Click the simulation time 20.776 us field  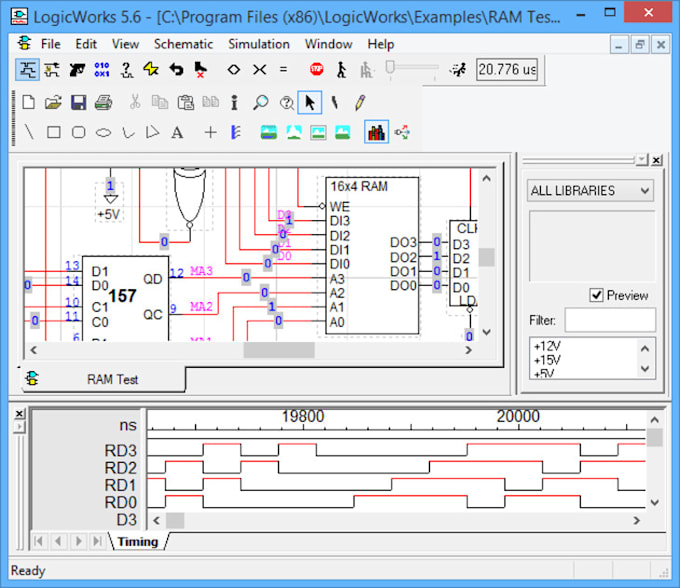[x=507, y=69]
